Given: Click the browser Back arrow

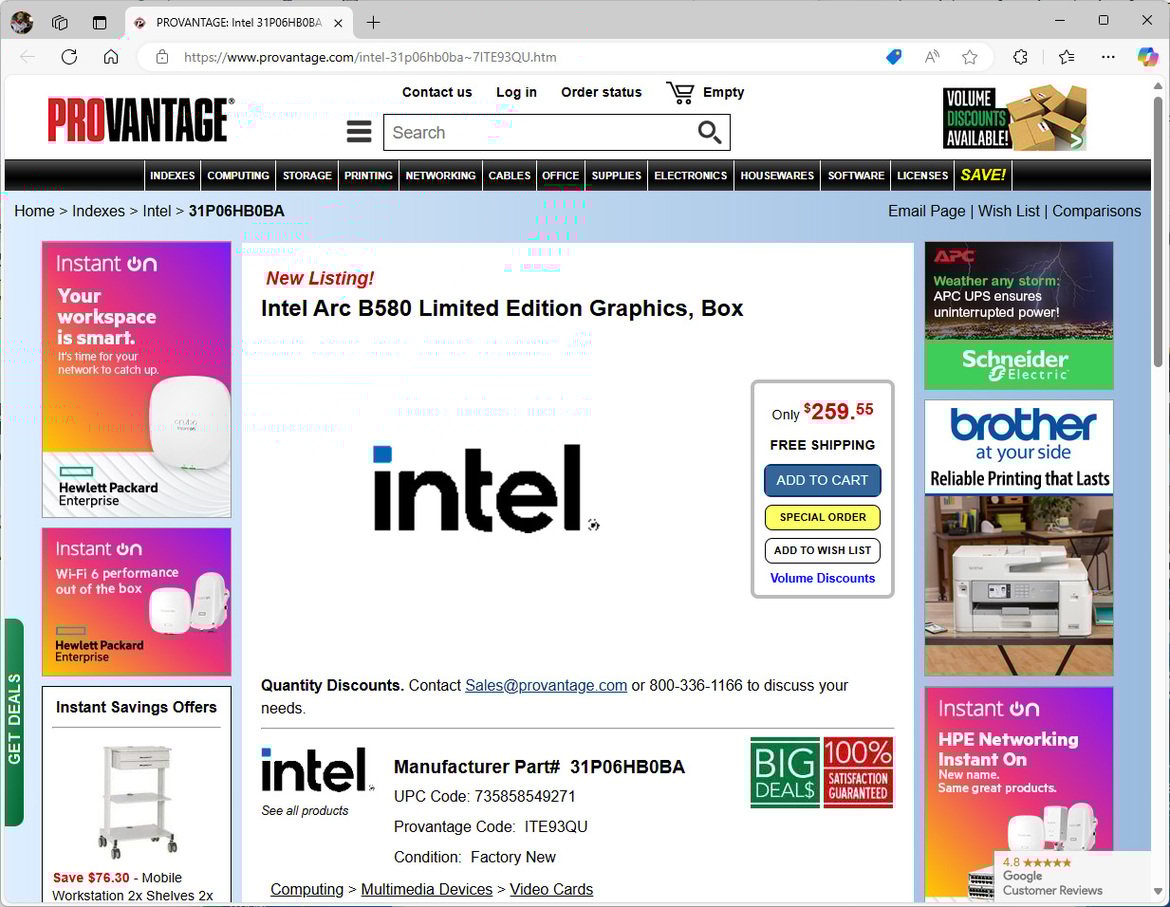Looking at the screenshot, I should point(28,57).
